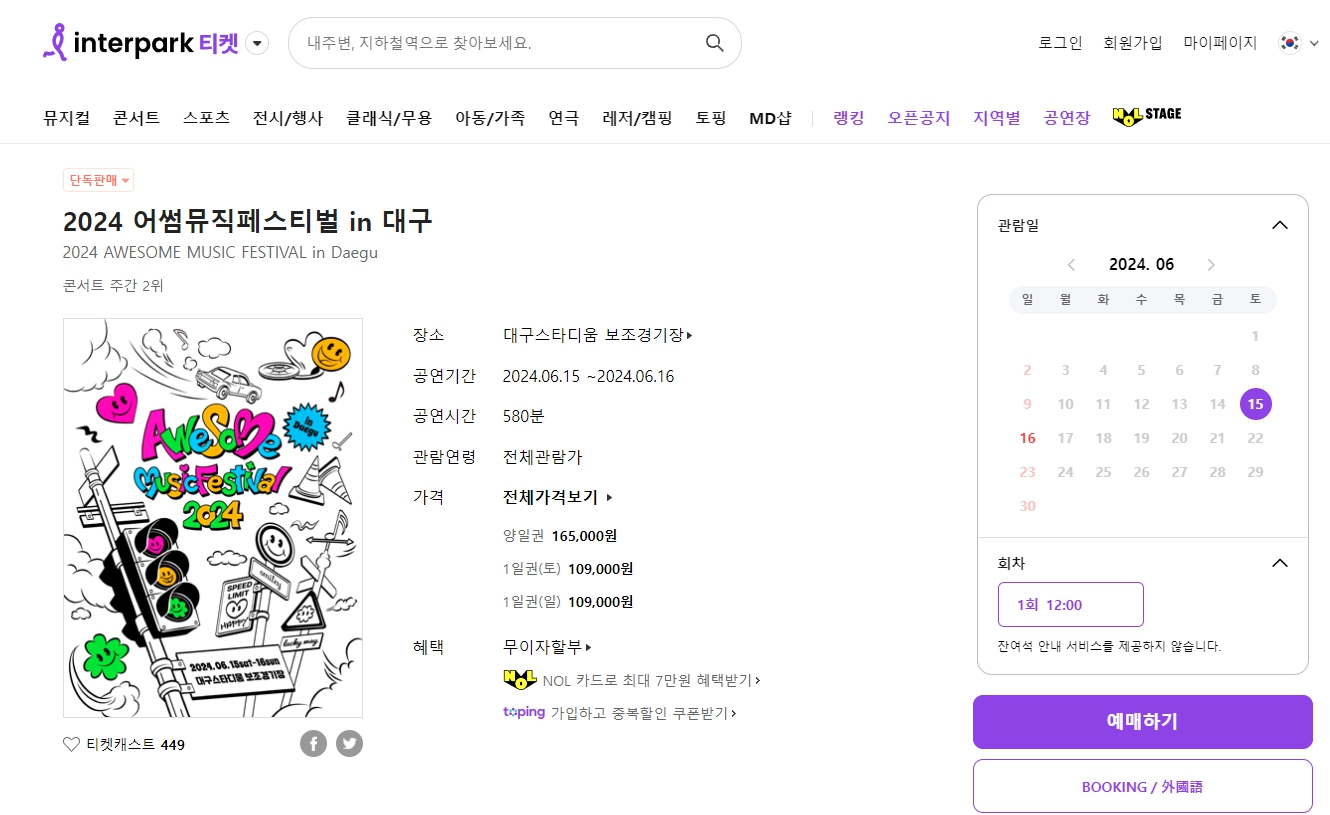Open NOL STAGE logo link
The height and width of the screenshot is (815, 1330).
[x=1147, y=116]
